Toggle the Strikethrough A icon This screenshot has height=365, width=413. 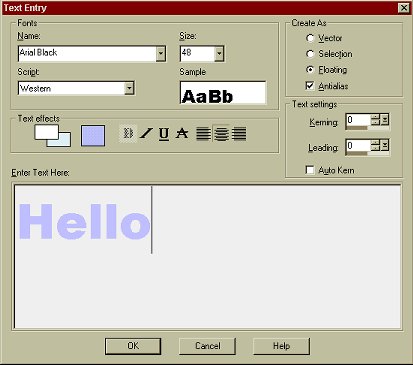(182, 133)
